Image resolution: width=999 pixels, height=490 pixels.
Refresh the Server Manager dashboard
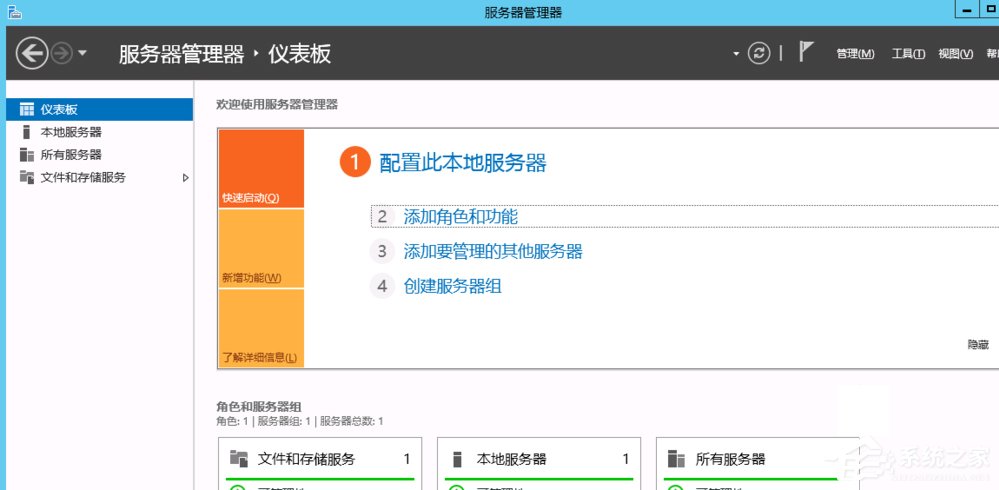coord(759,53)
